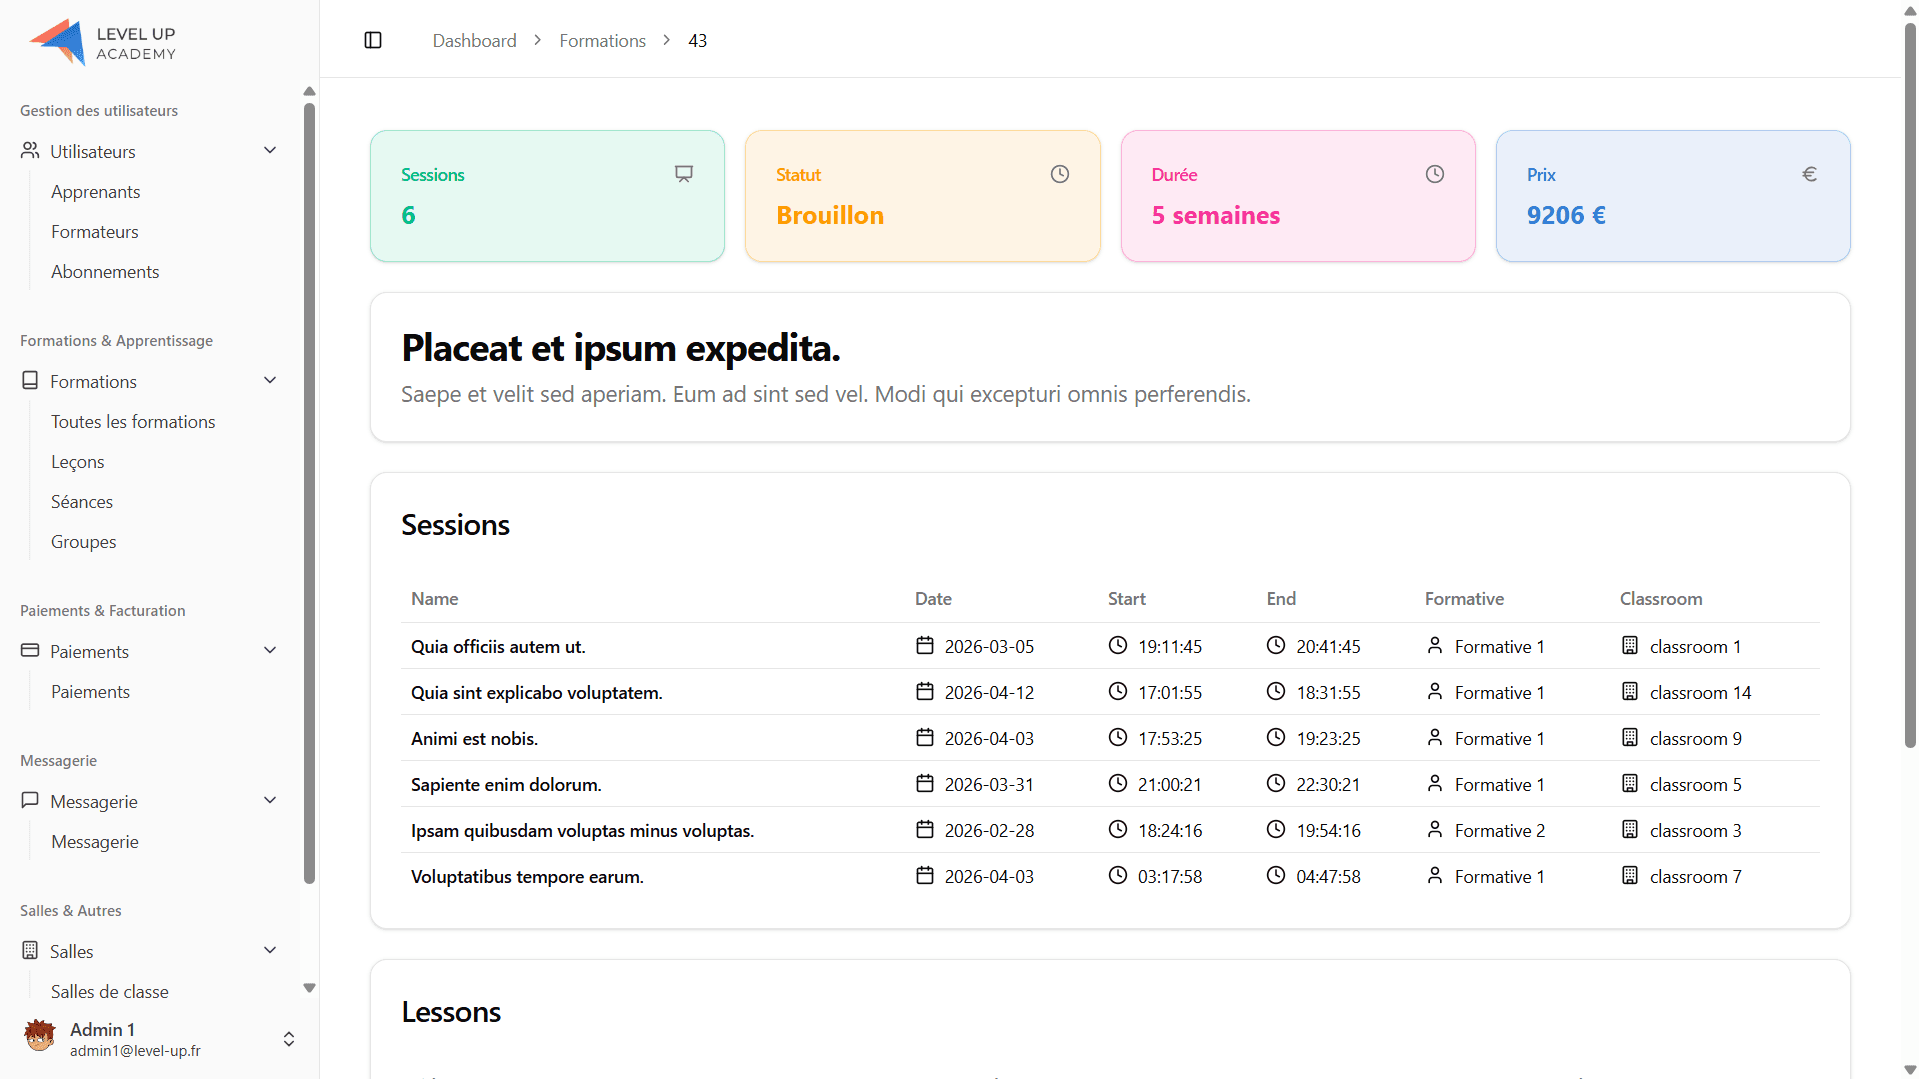Toggle the sidebar panel icon
Viewport: 1919px width, 1079px height.
tap(373, 40)
